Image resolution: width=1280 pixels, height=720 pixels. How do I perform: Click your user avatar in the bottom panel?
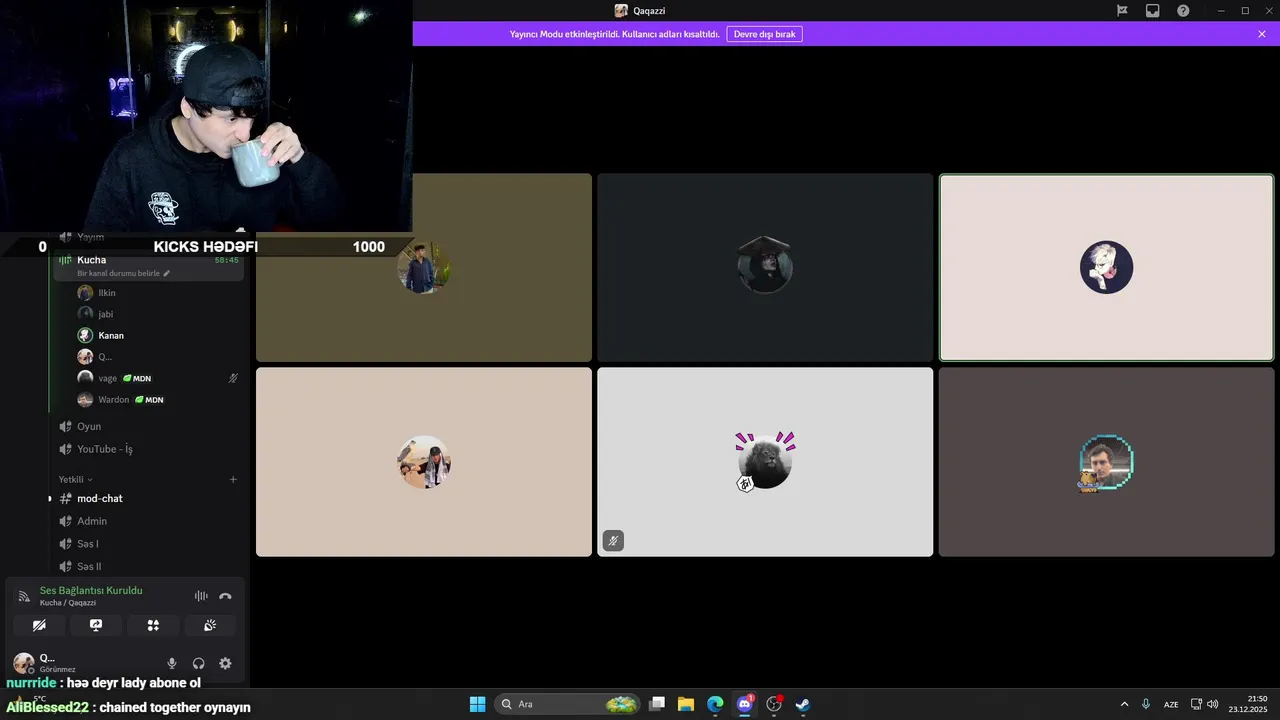[x=24, y=663]
